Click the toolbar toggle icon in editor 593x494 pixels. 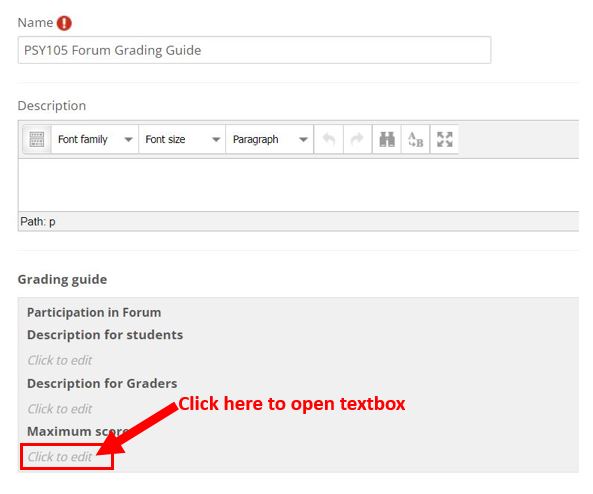37,140
